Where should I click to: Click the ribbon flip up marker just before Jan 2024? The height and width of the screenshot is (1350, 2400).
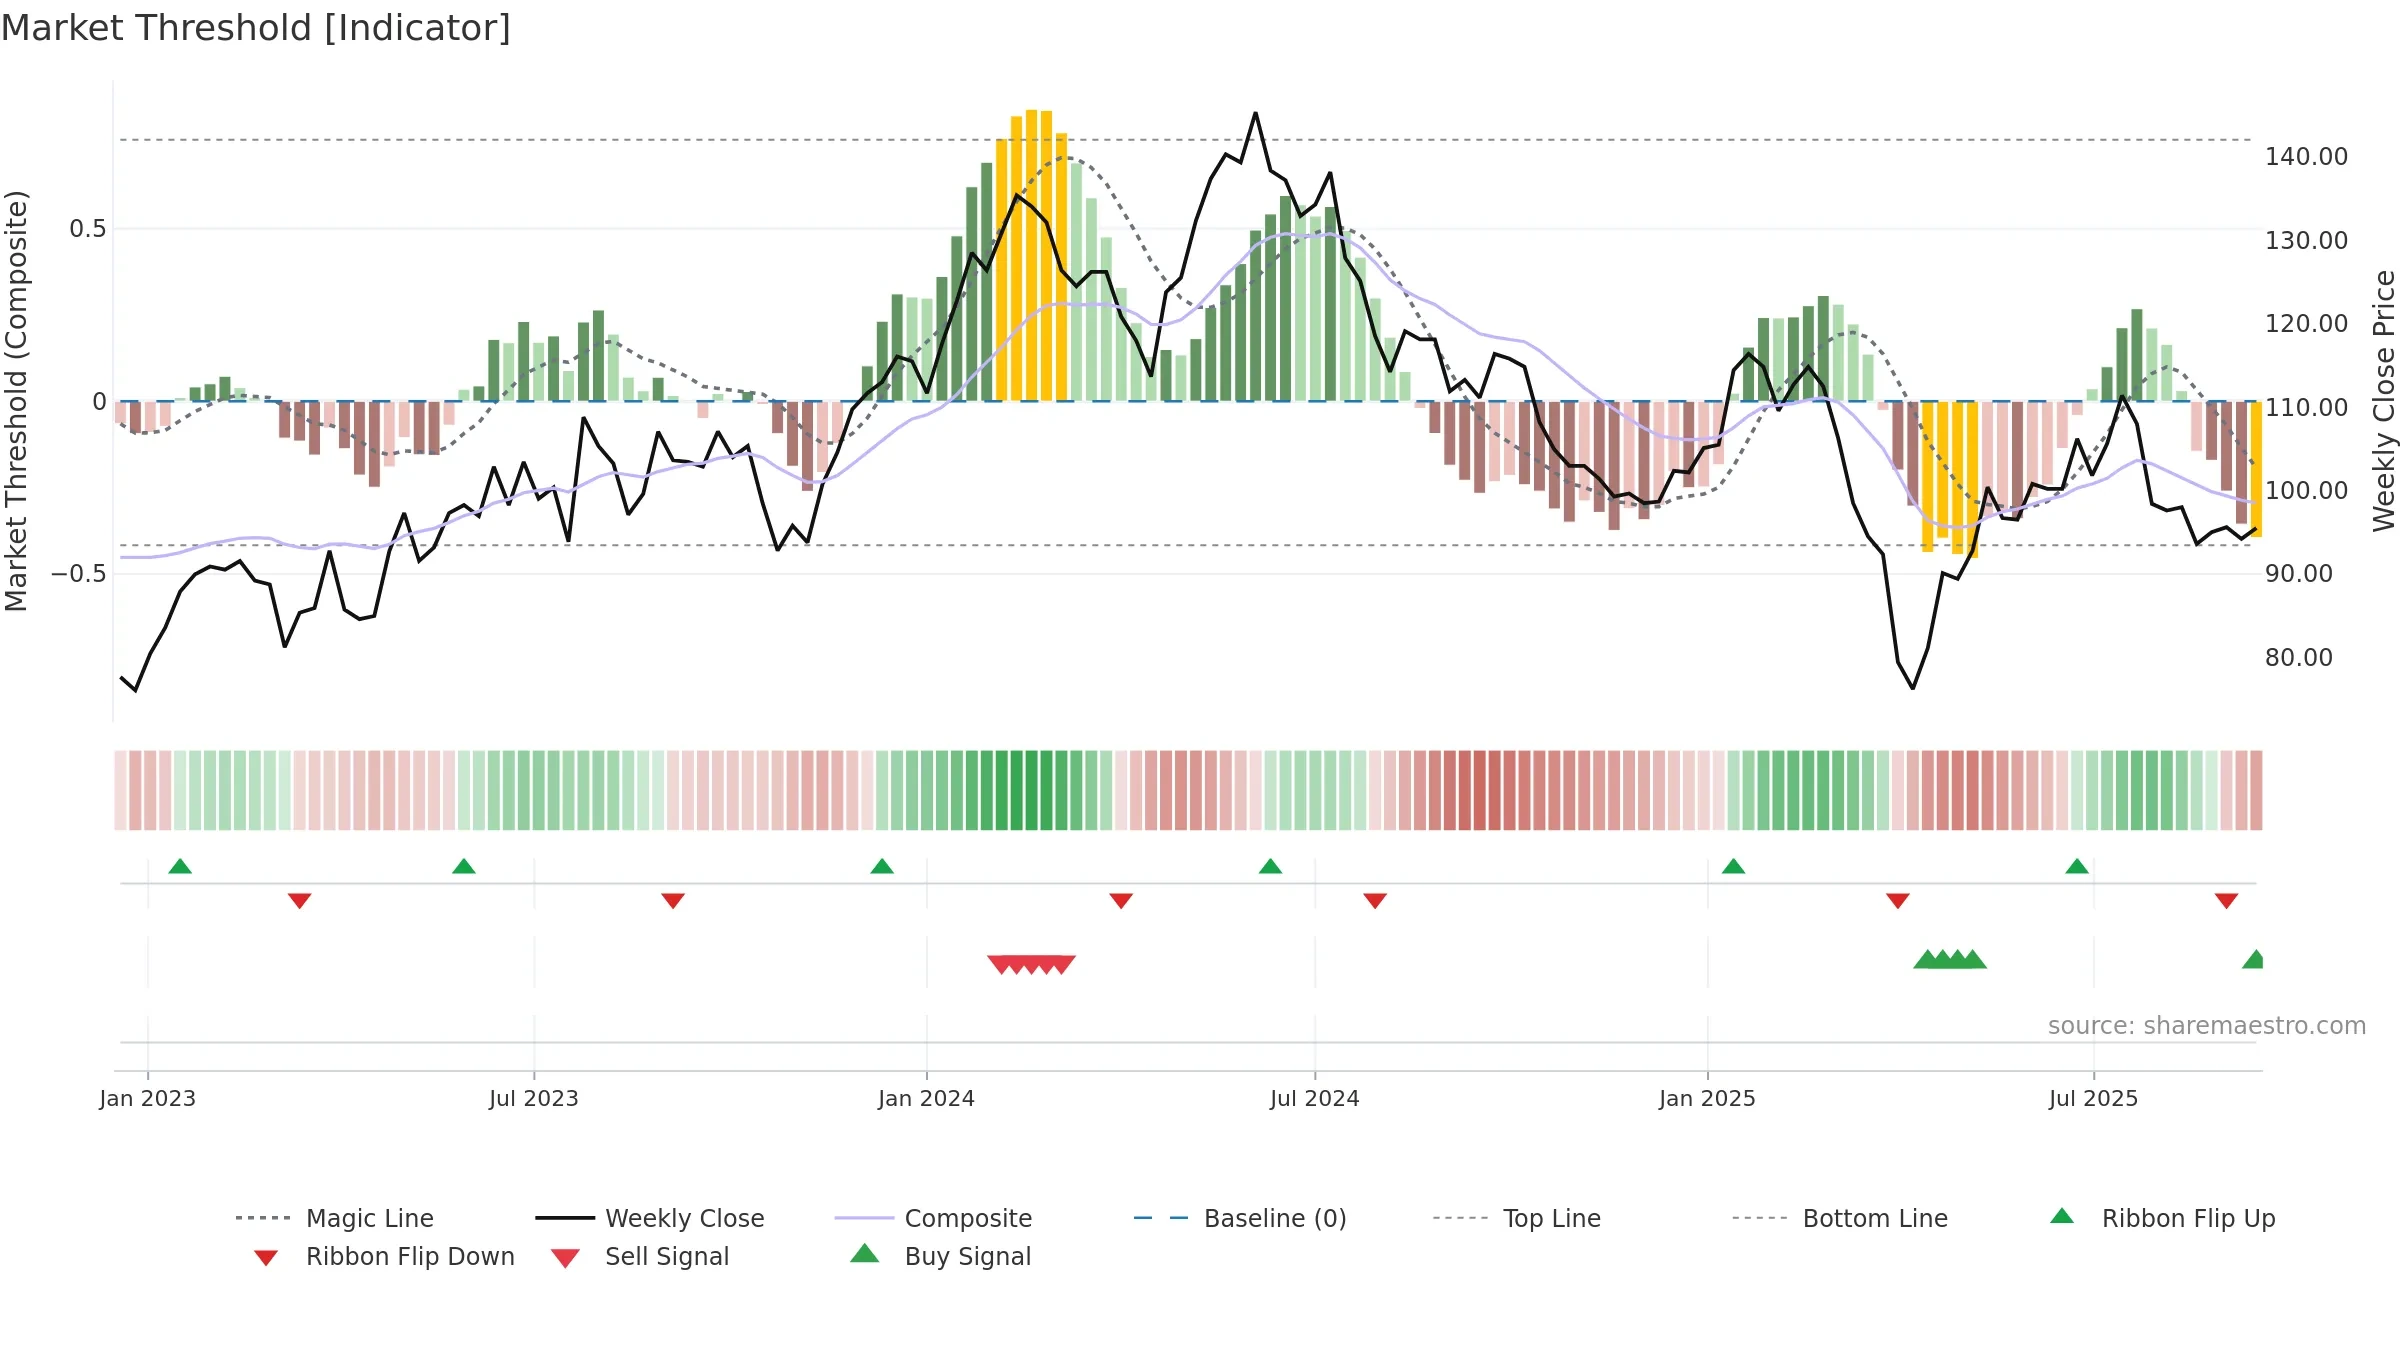(x=882, y=866)
